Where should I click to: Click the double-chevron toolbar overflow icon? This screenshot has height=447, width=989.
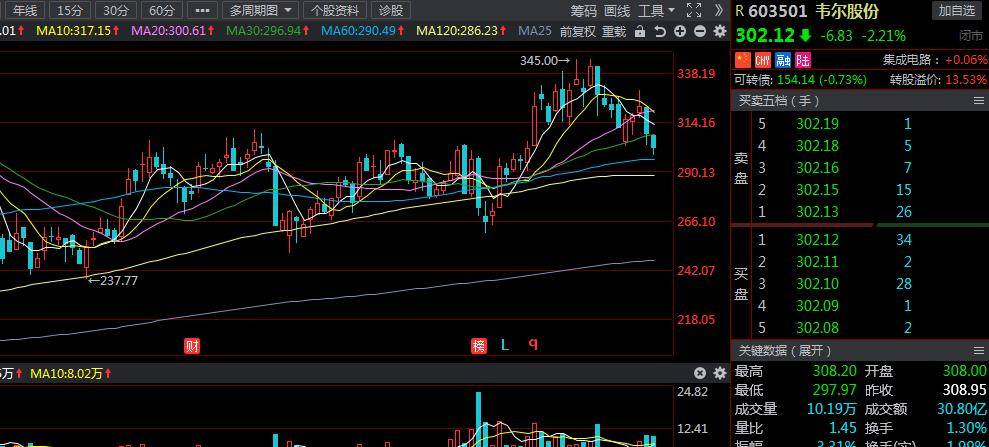[718, 10]
